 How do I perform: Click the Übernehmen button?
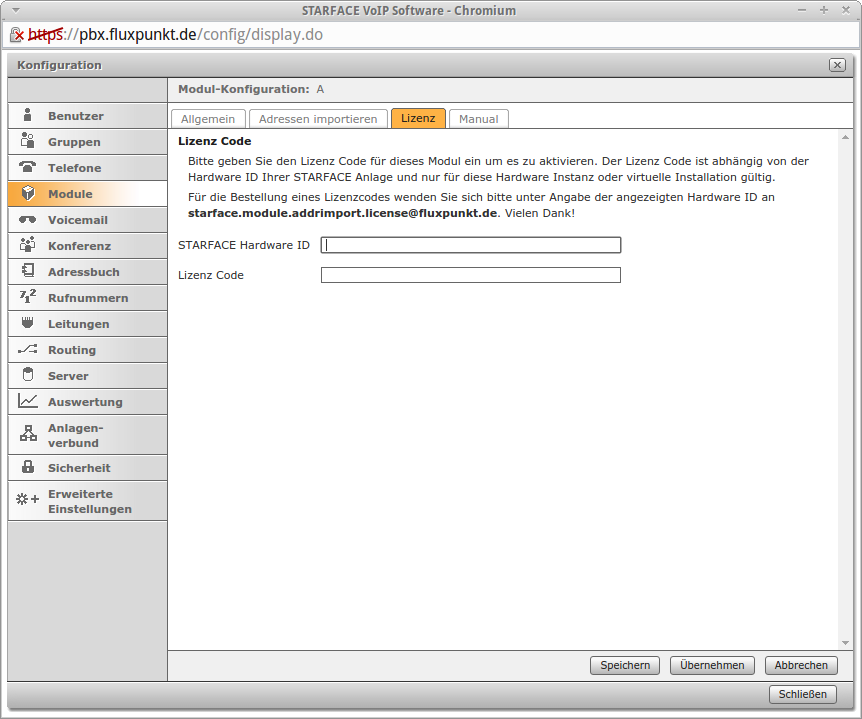click(x=712, y=665)
